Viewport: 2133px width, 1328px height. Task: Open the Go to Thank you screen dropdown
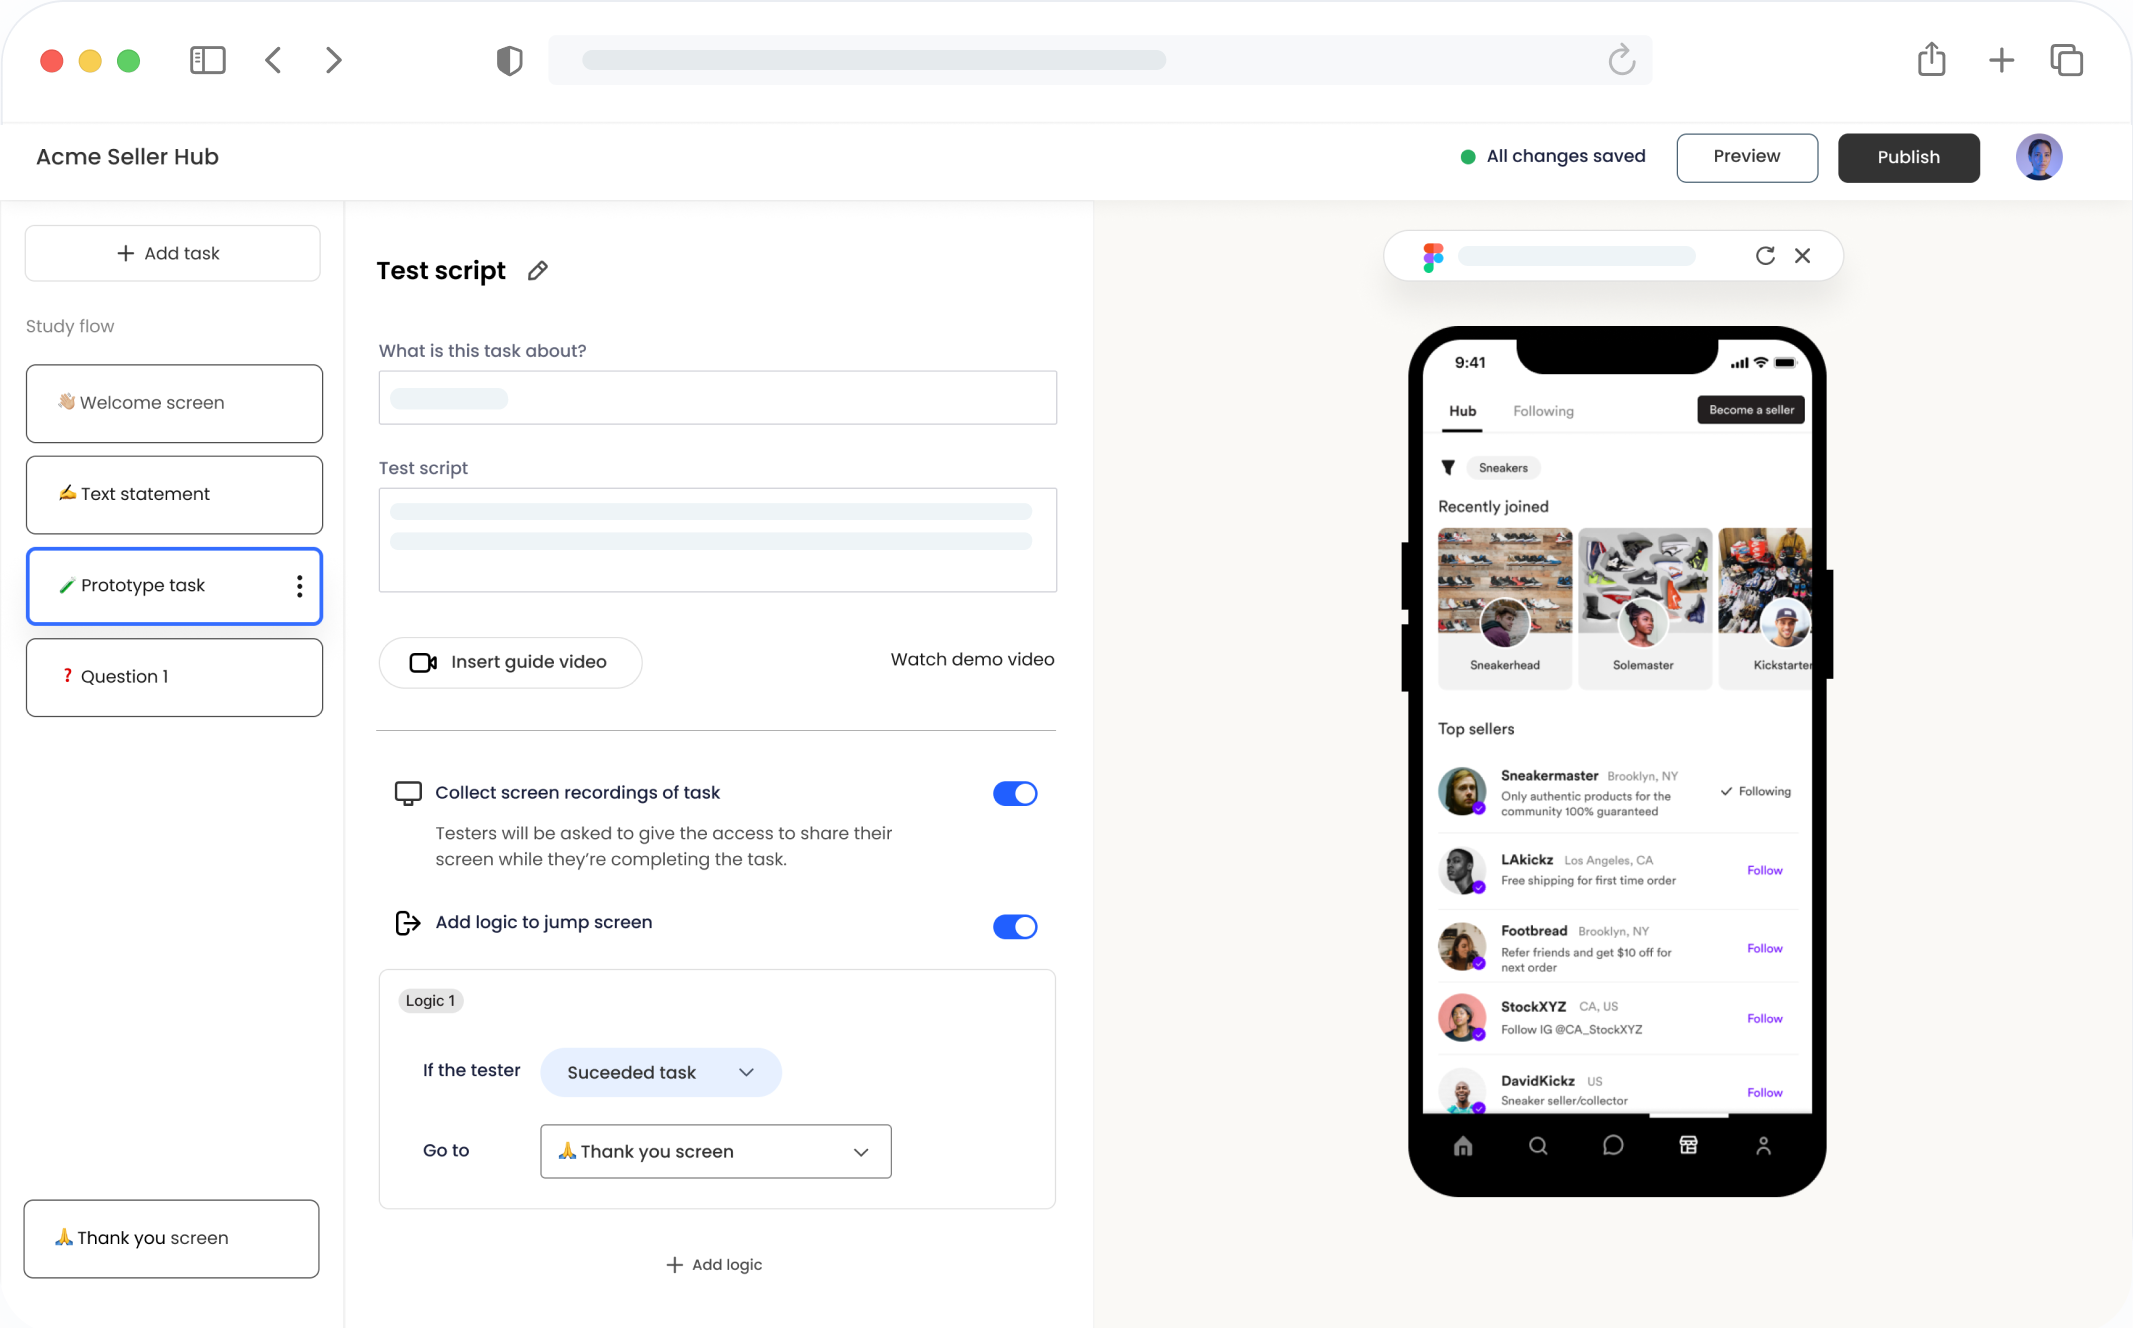(x=716, y=1151)
